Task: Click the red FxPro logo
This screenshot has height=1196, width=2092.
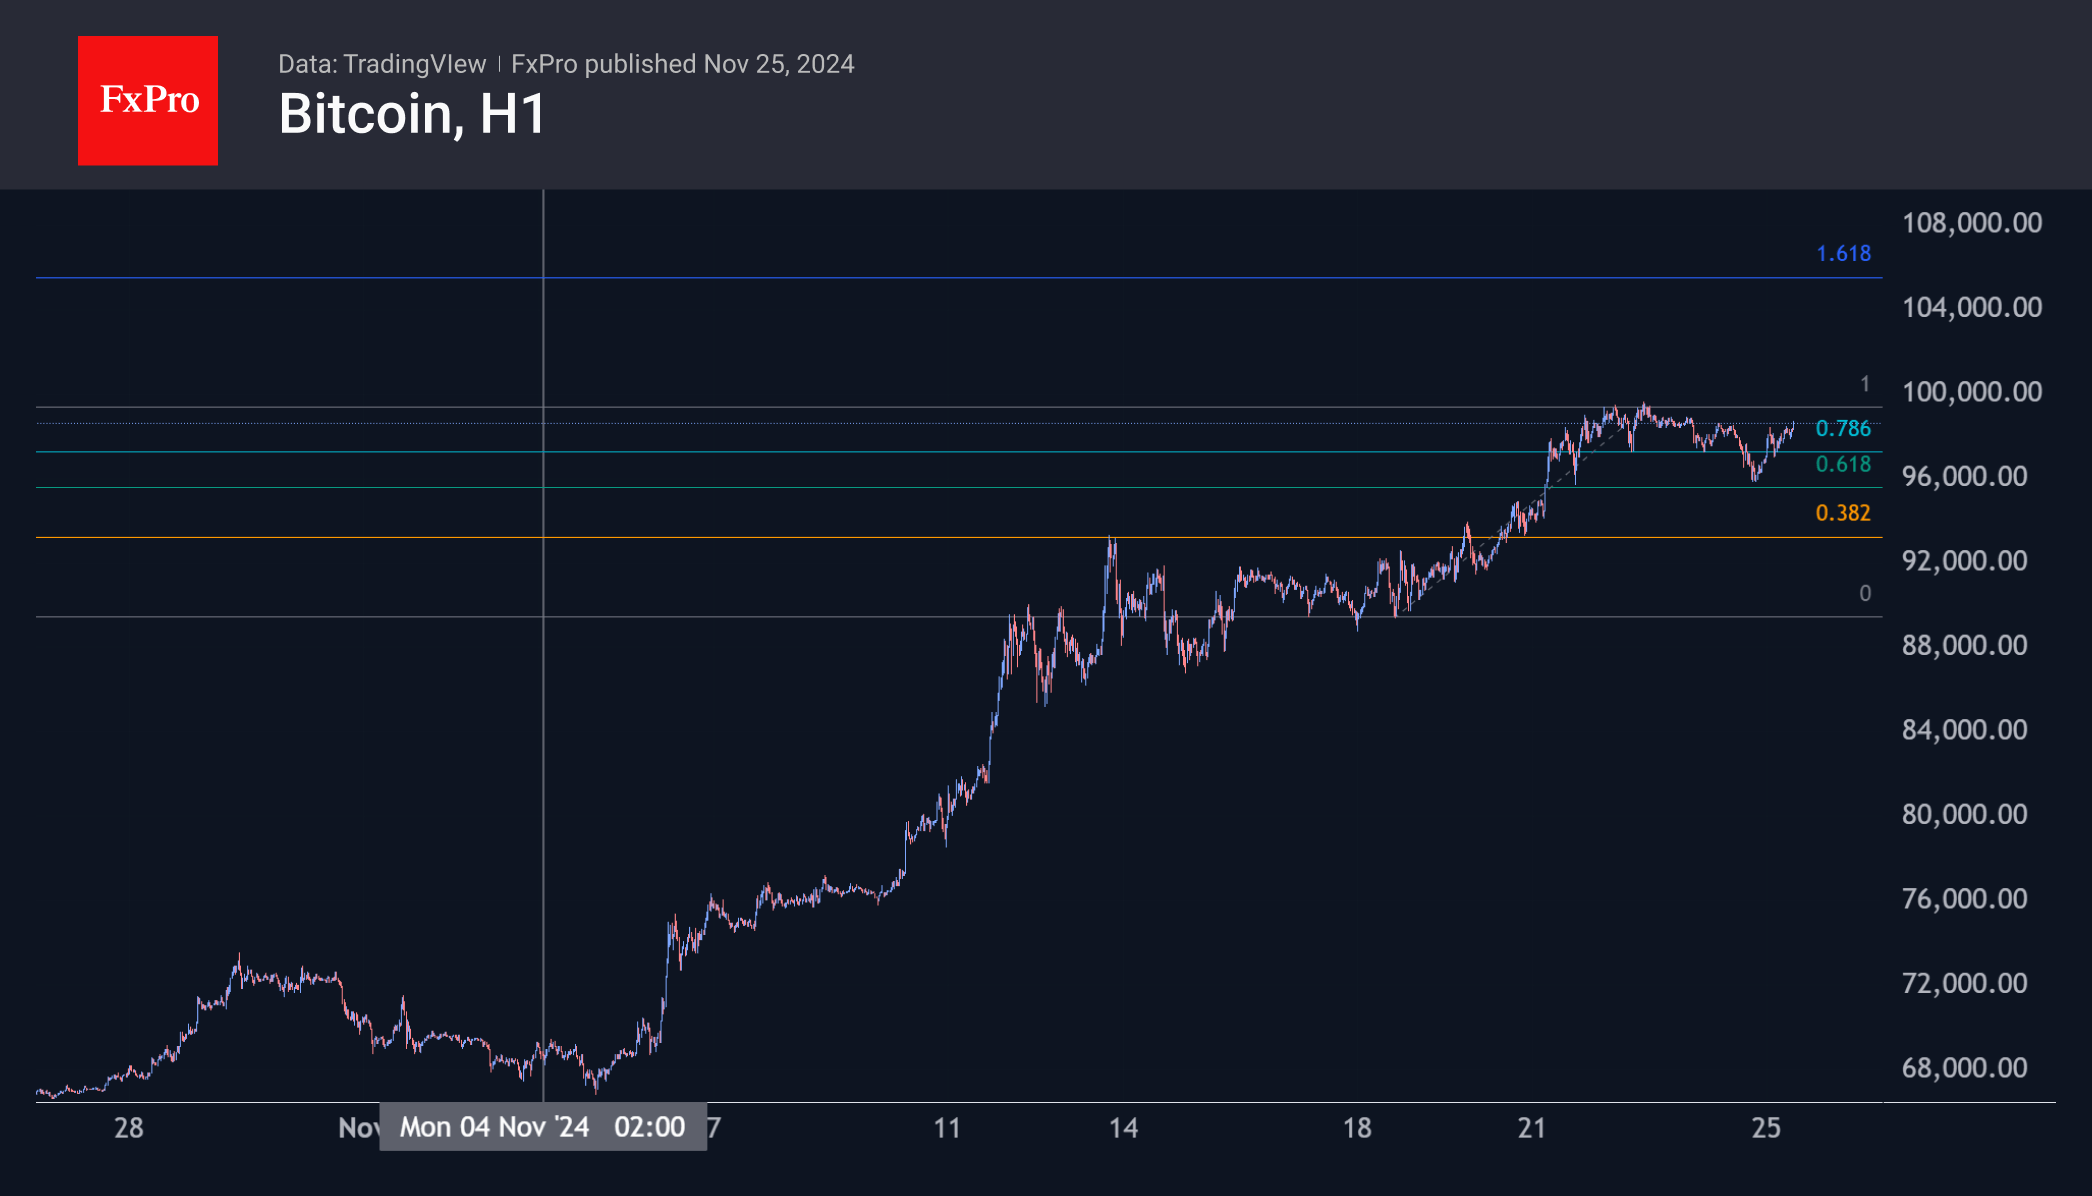Action: coord(148,101)
